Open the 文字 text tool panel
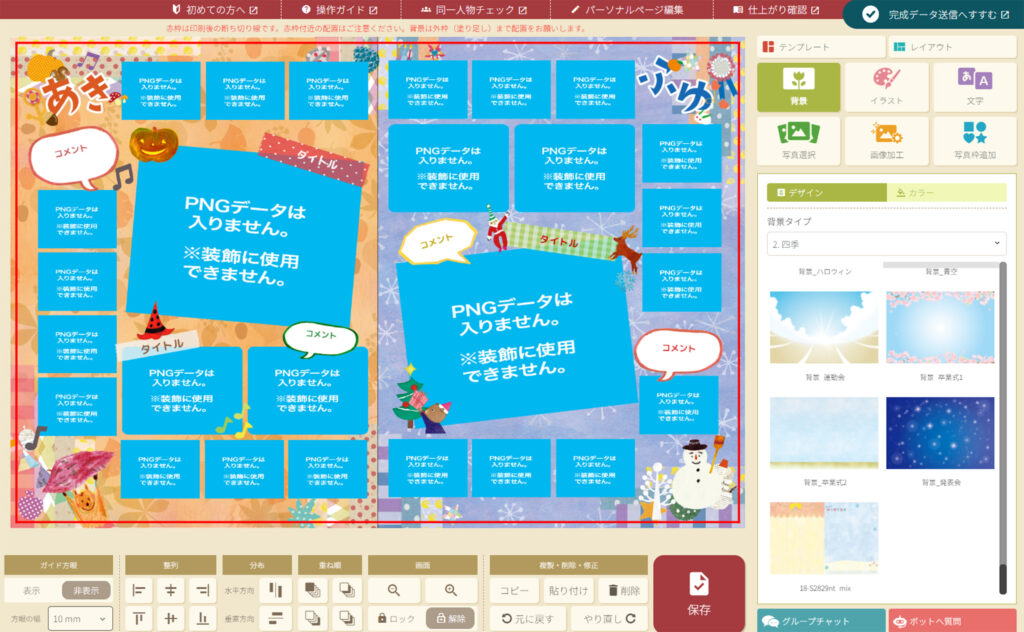 [974, 87]
